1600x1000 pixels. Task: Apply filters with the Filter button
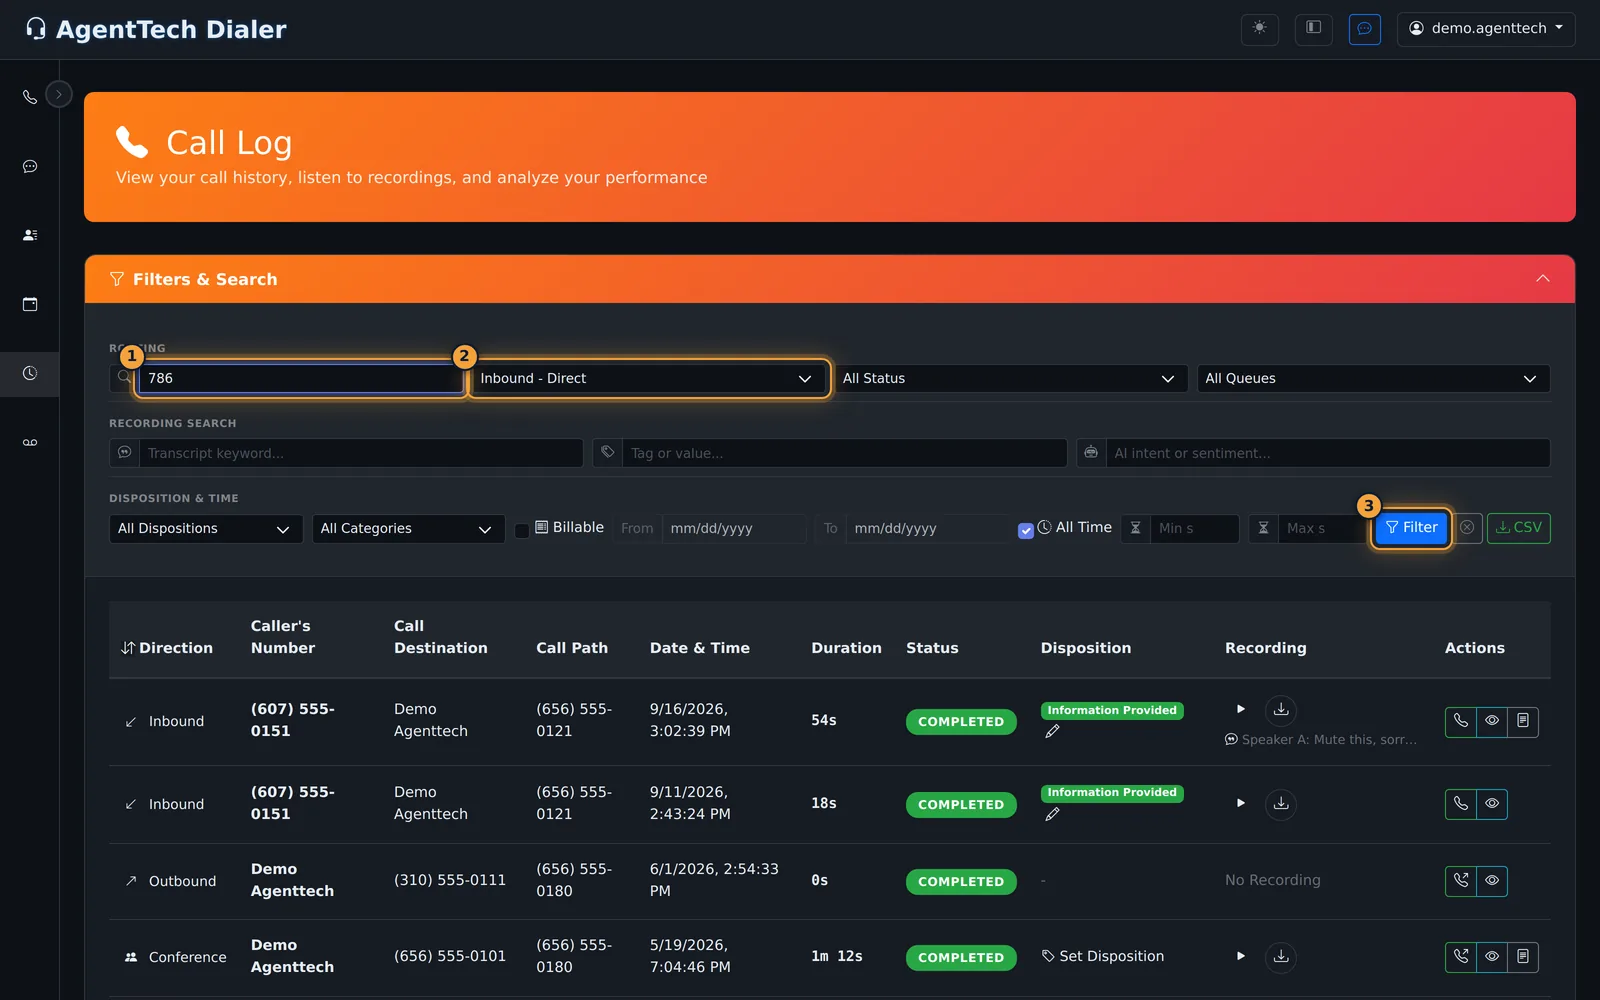[1411, 528]
